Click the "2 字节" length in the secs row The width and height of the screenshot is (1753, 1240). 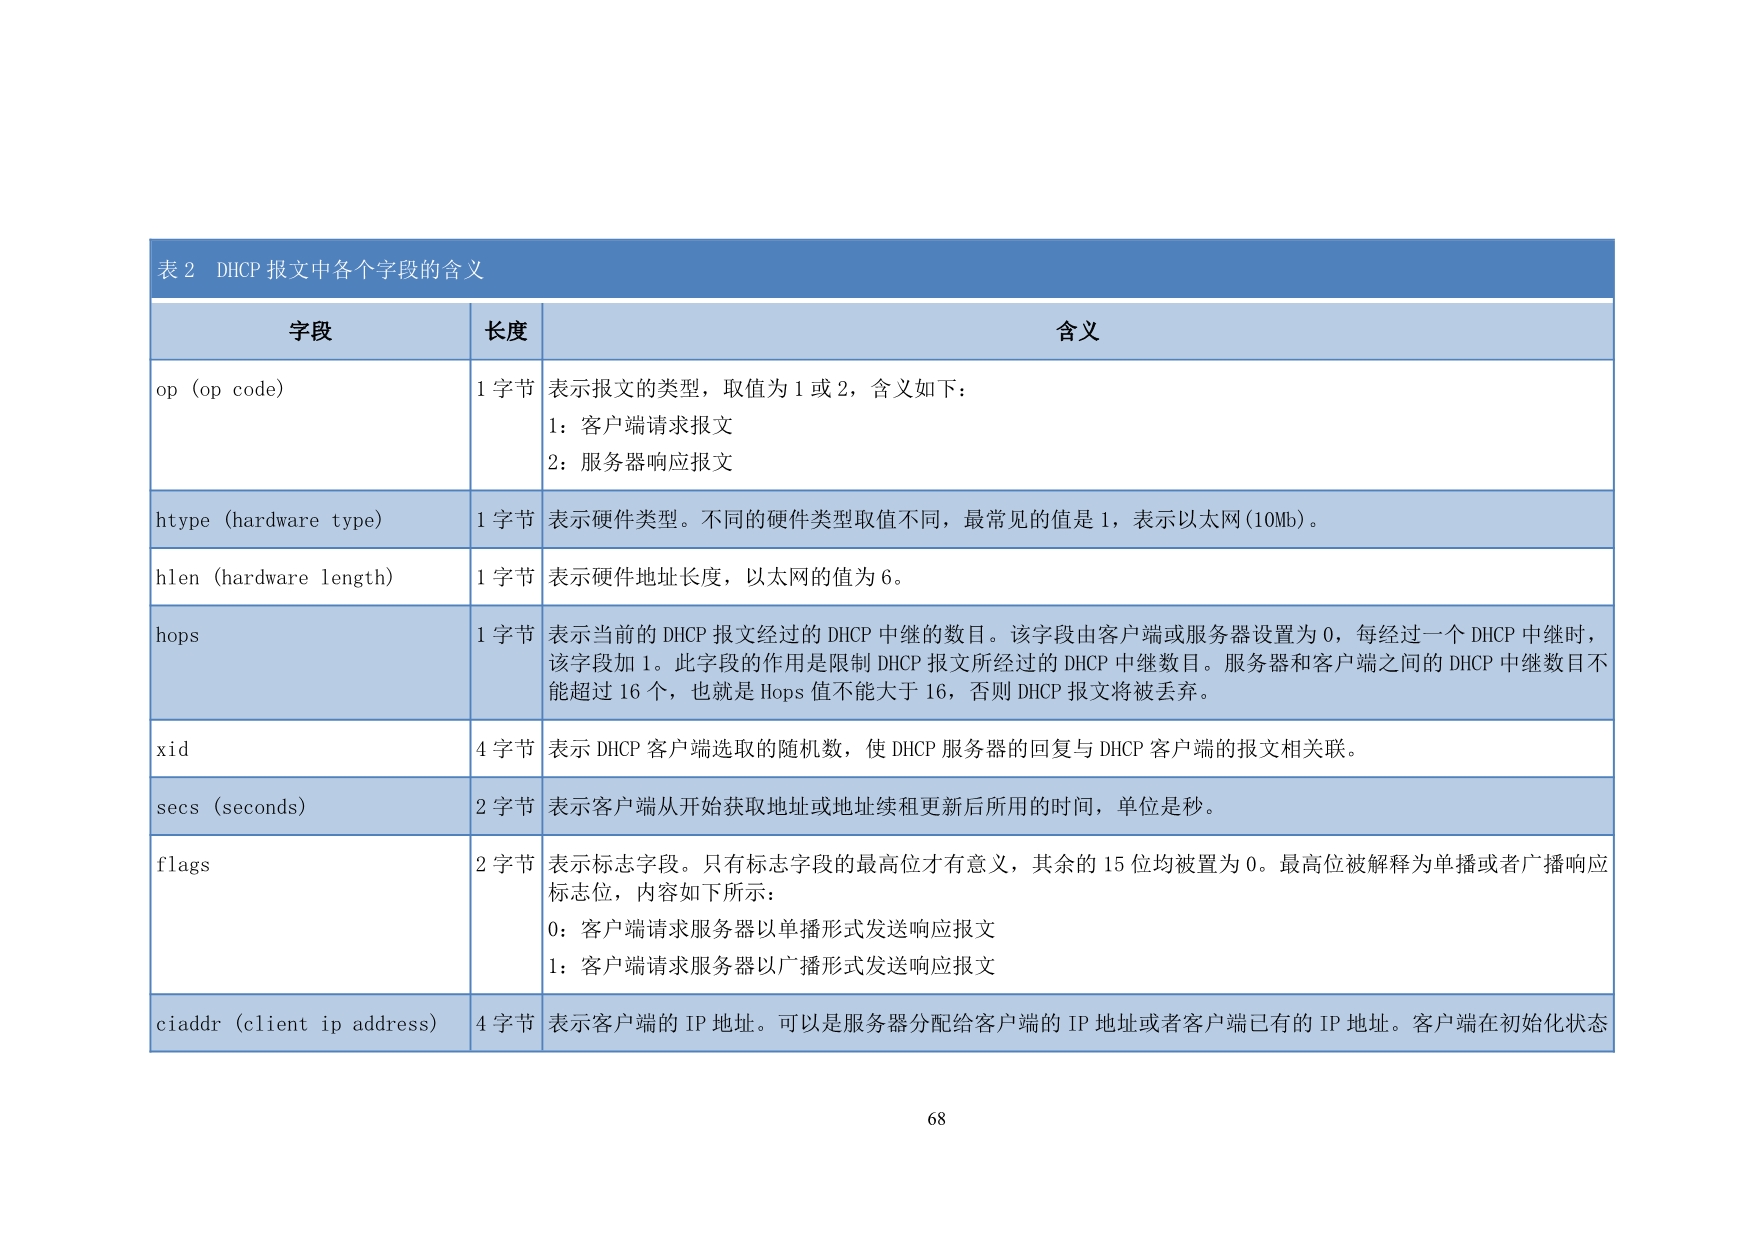[x=506, y=807]
